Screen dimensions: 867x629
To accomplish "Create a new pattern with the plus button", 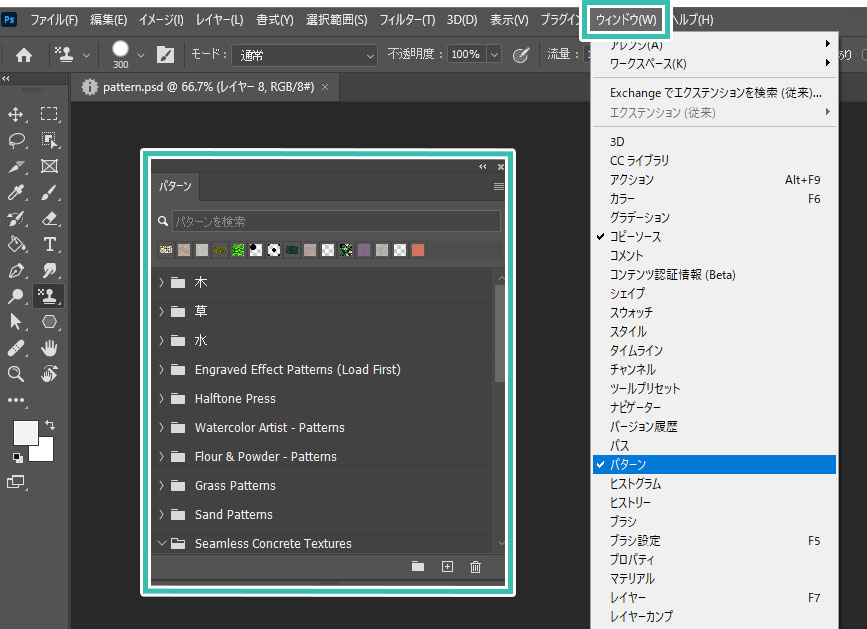I will (x=447, y=566).
